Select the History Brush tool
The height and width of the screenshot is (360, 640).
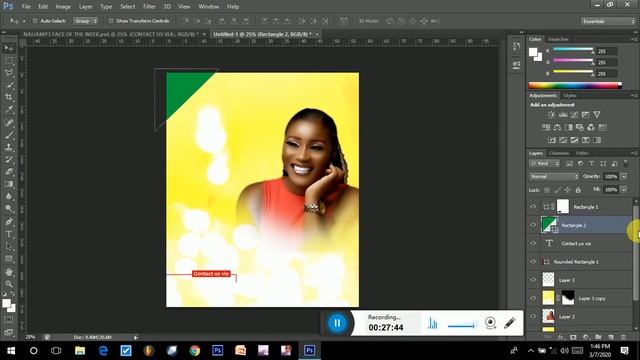[9, 159]
